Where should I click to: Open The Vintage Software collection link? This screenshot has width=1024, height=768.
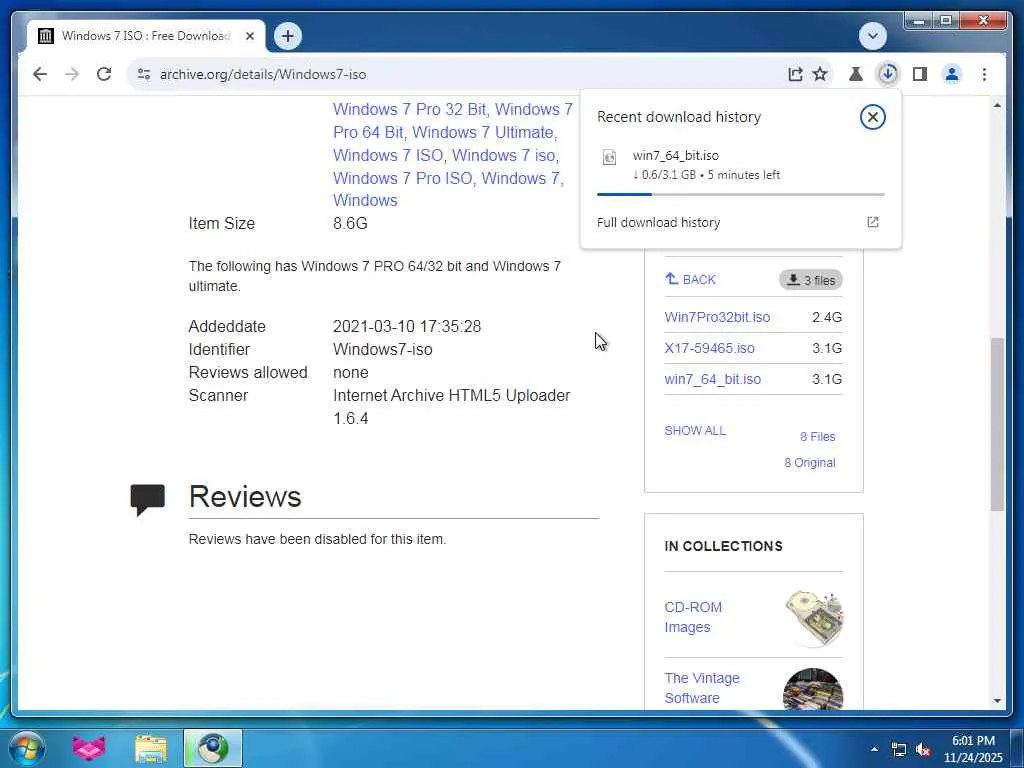pos(702,688)
